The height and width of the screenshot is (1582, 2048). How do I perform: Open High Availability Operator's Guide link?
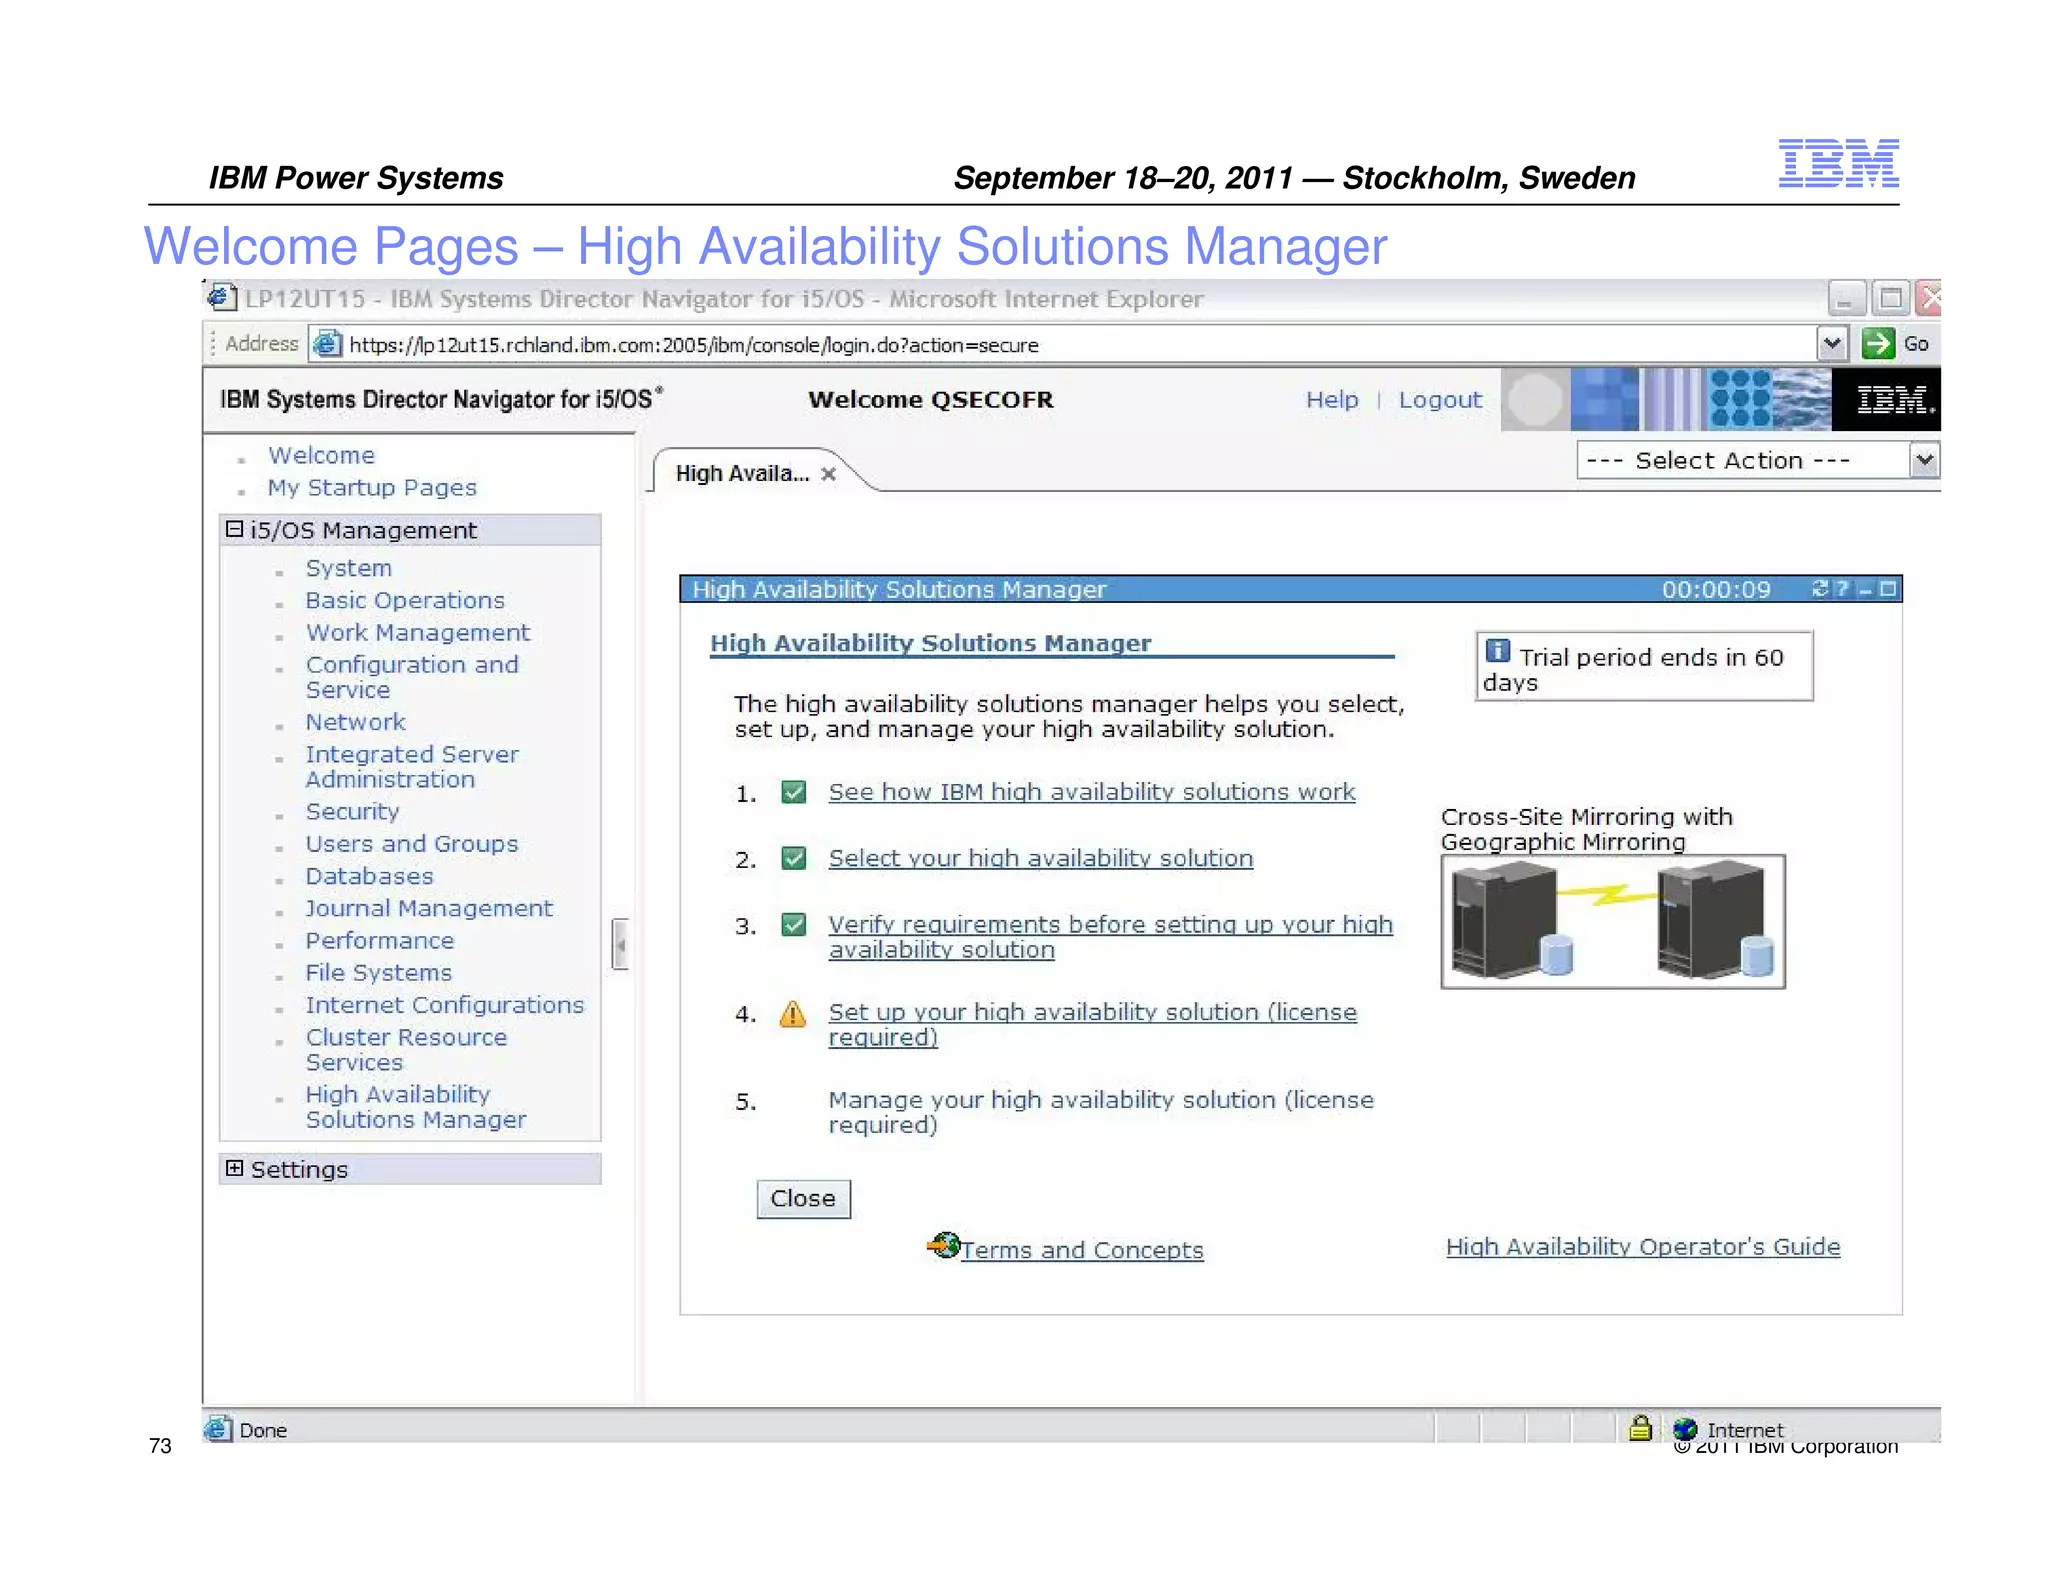pos(1643,1247)
